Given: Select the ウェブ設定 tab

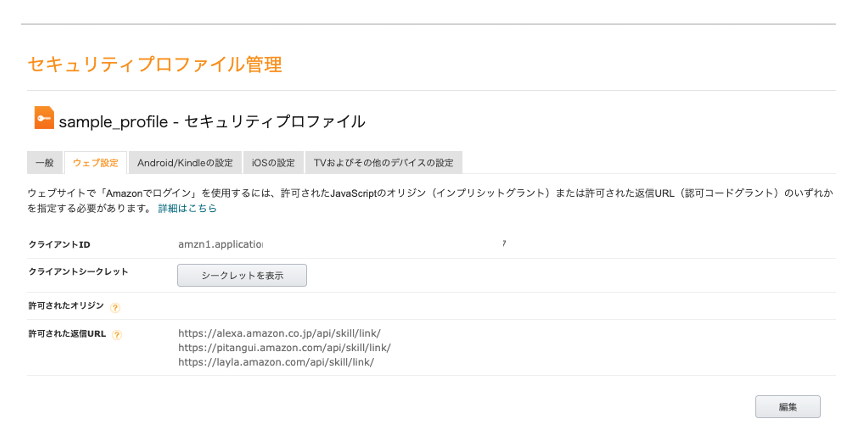Looking at the screenshot, I should (x=95, y=163).
